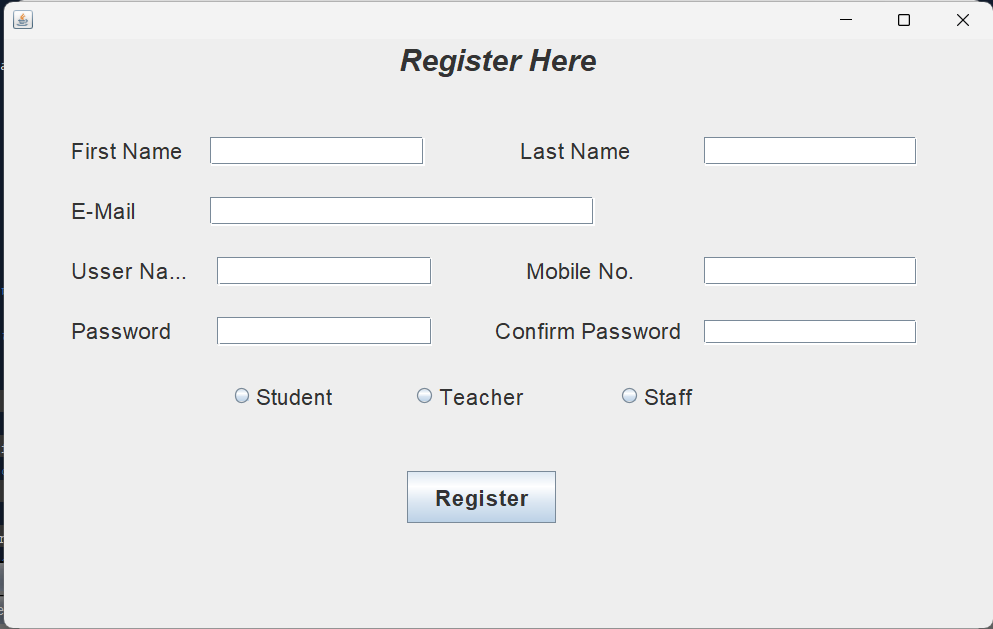This screenshot has height=629, width=993.
Task: Focus the First Name text field
Action: click(316, 151)
